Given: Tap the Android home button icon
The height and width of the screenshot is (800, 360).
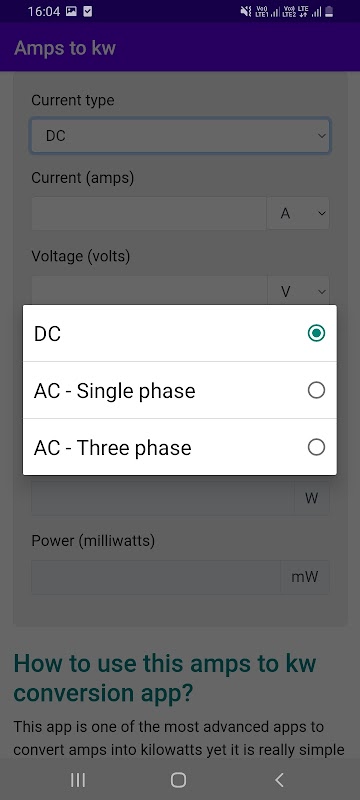Looking at the screenshot, I should 178,780.
